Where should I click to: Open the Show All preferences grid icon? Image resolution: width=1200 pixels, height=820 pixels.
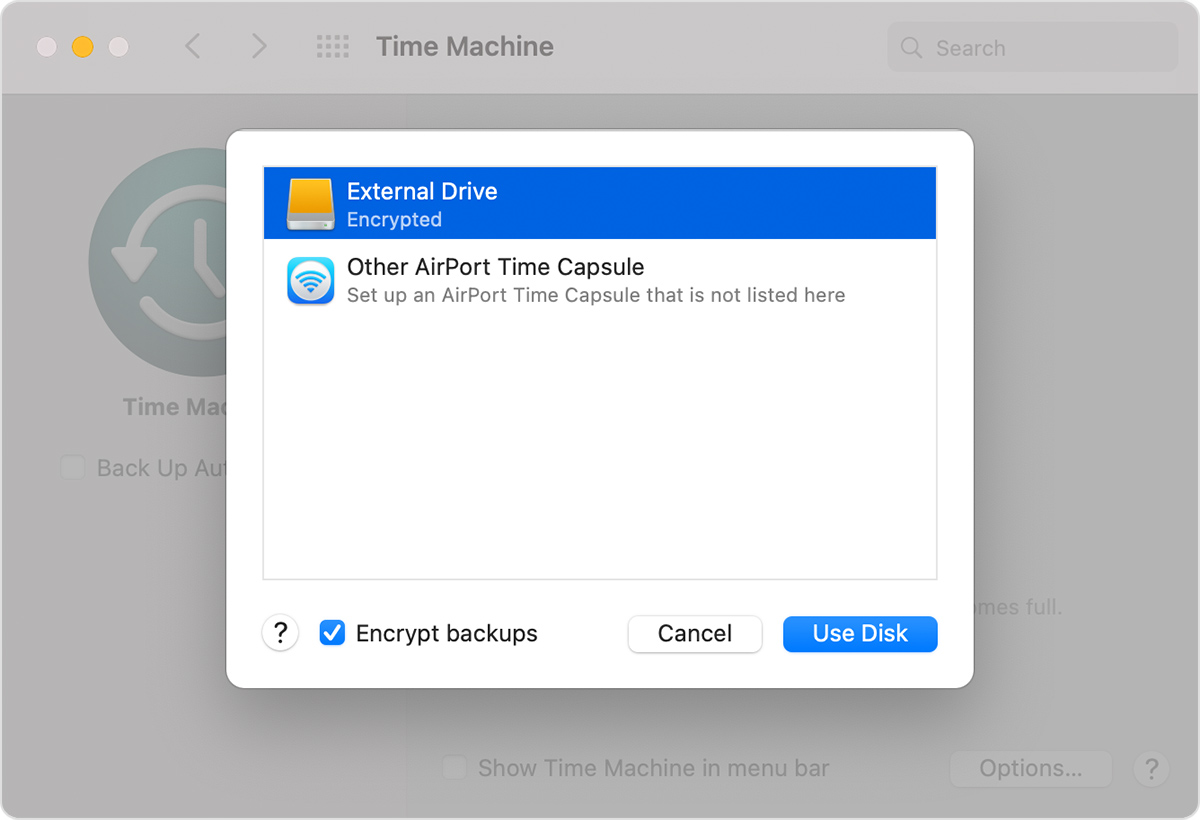332,46
